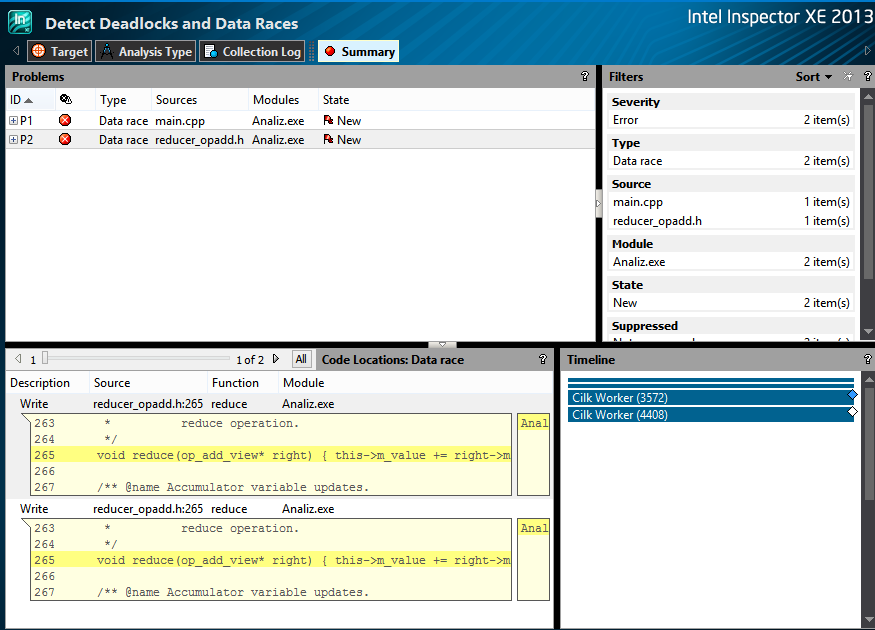This screenshot has height=630, width=875.
Task: Open the Collection Log tab
Action: (x=252, y=52)
